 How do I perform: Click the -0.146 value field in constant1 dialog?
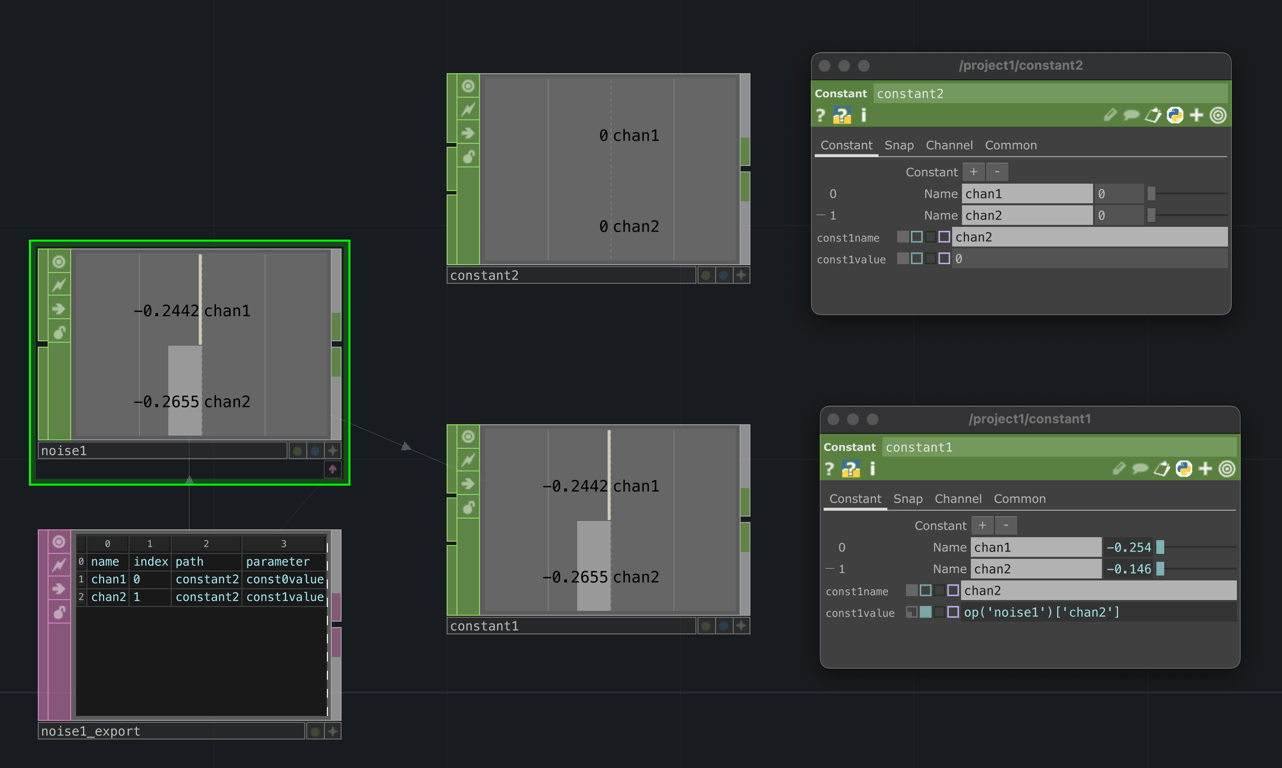click(1128, 569)
